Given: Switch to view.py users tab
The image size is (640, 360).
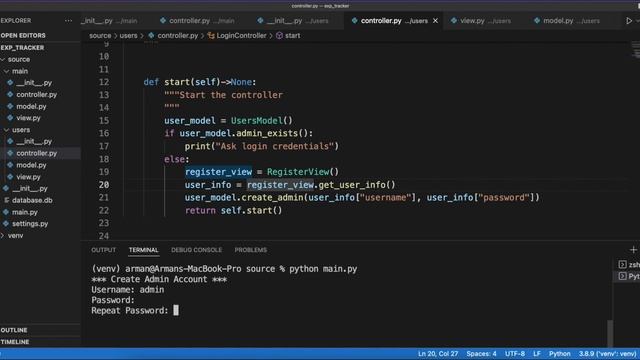Looking at the screenshot, I should (481, 20).
